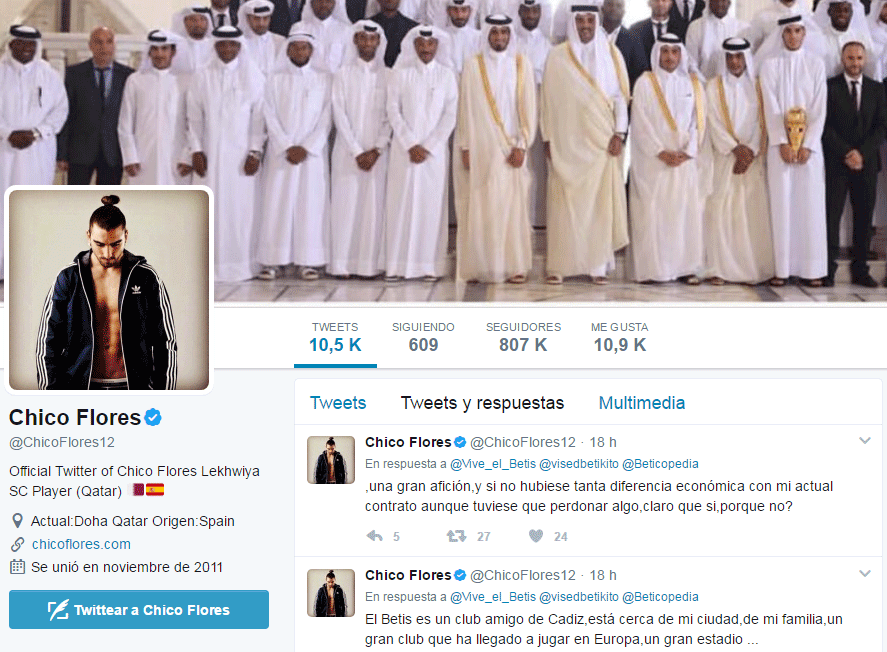The image size is (887, 652).
Task: Click the reply arrow icon on first tweet
Action: coord(374,536)
